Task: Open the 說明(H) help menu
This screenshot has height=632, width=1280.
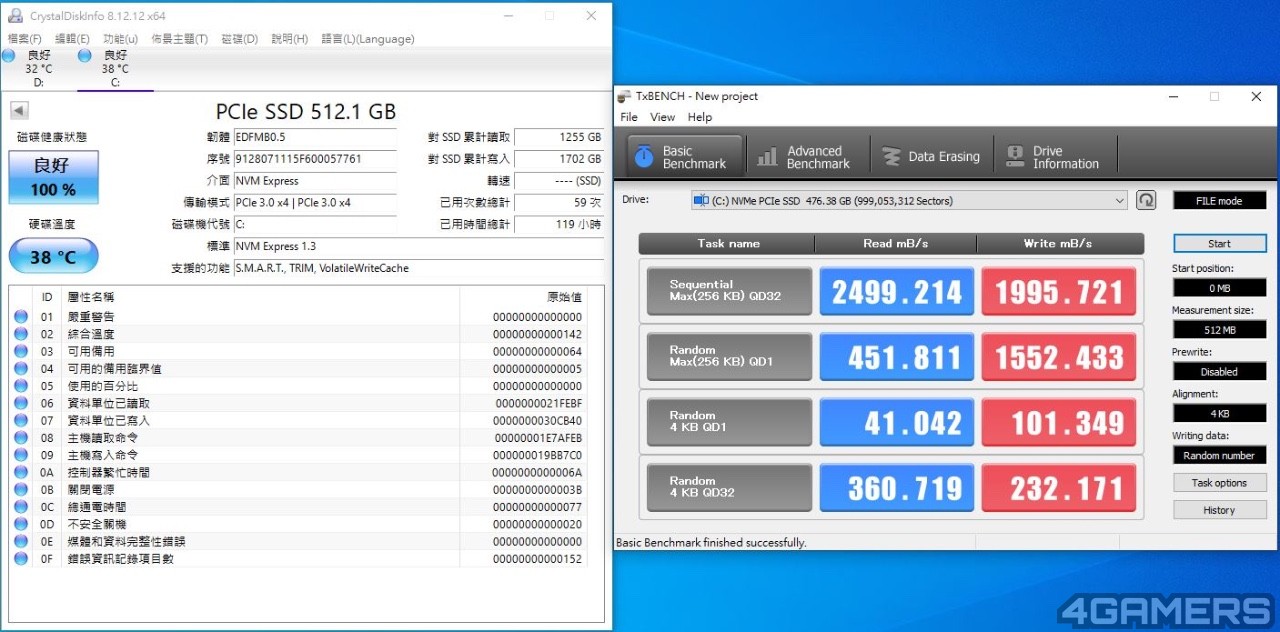Action: [x=290, y=39]
